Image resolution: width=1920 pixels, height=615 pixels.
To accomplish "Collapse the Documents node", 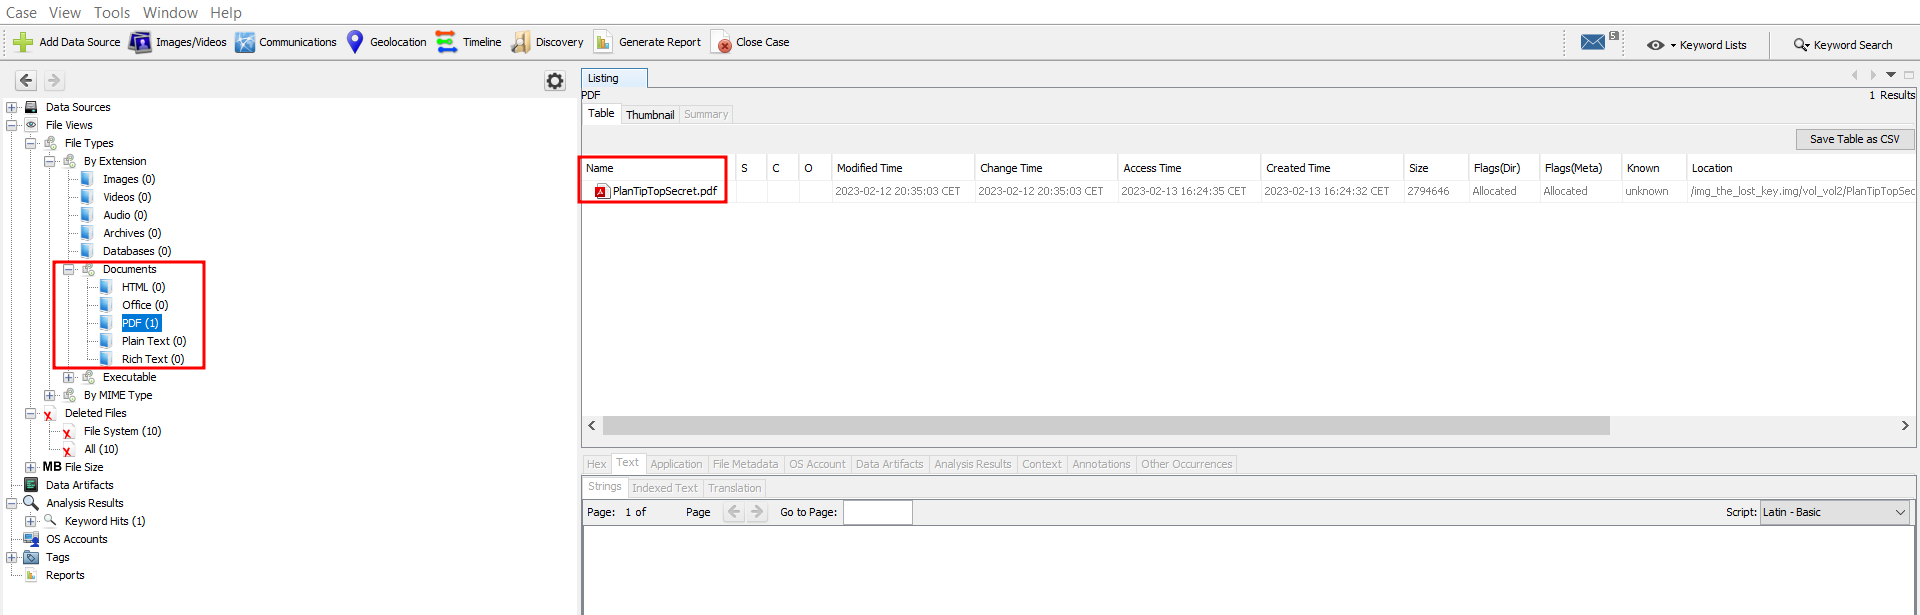I will [x=69, y=269].
